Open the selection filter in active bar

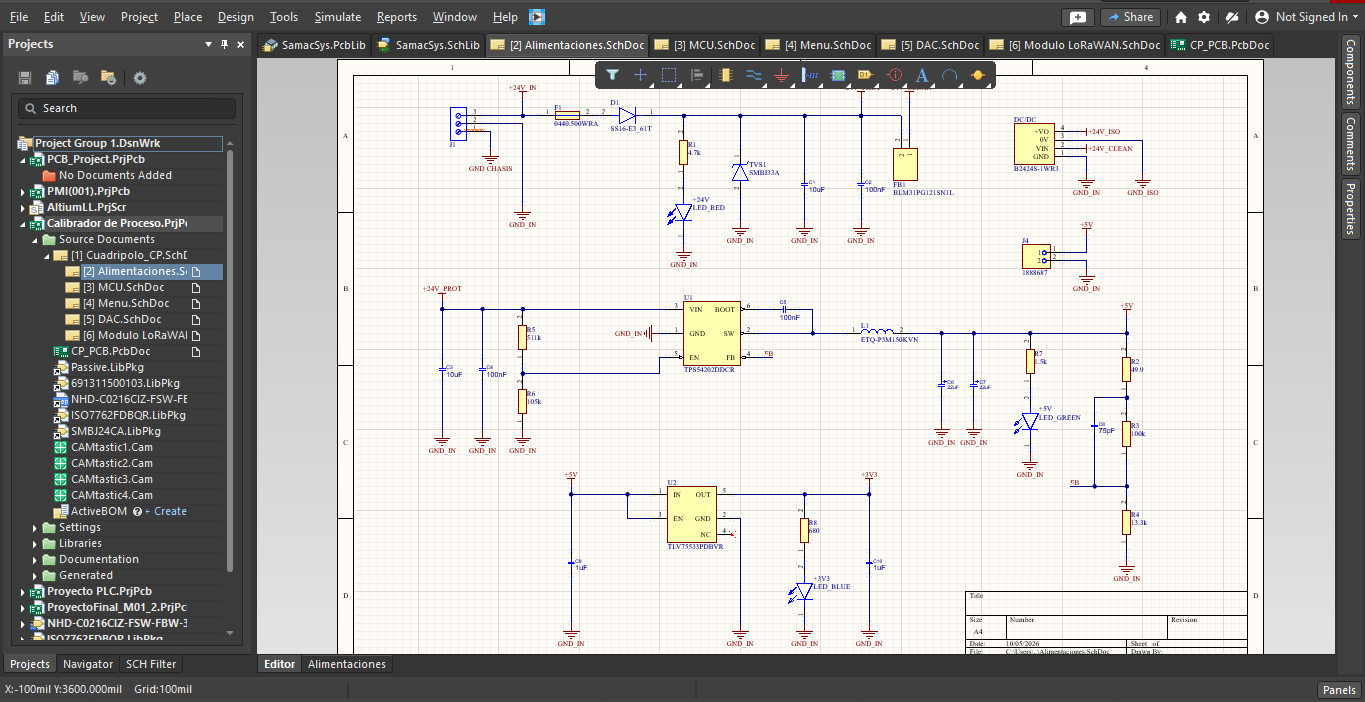(612, 75)
